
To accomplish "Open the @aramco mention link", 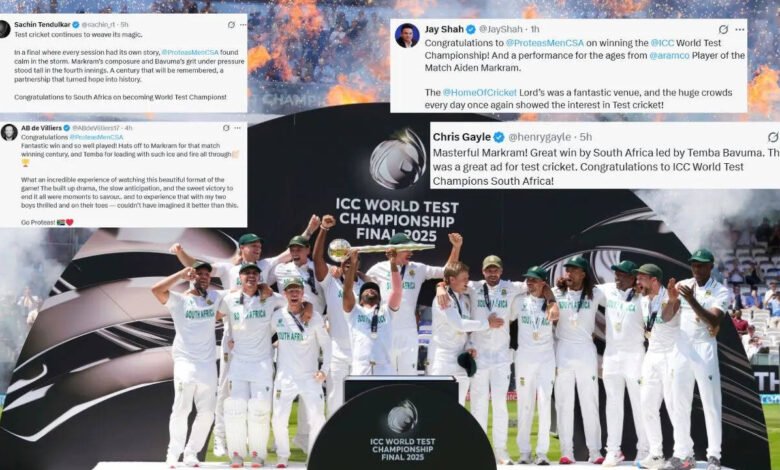I will [x=670, y=55].
